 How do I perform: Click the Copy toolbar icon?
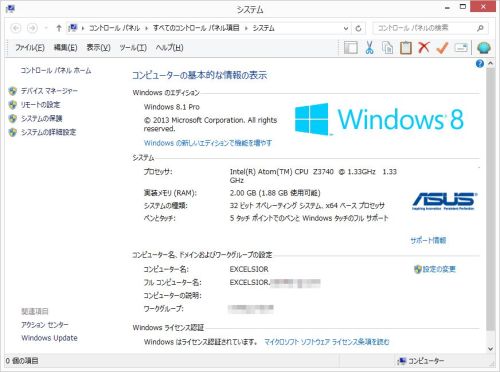pos(387,48)
